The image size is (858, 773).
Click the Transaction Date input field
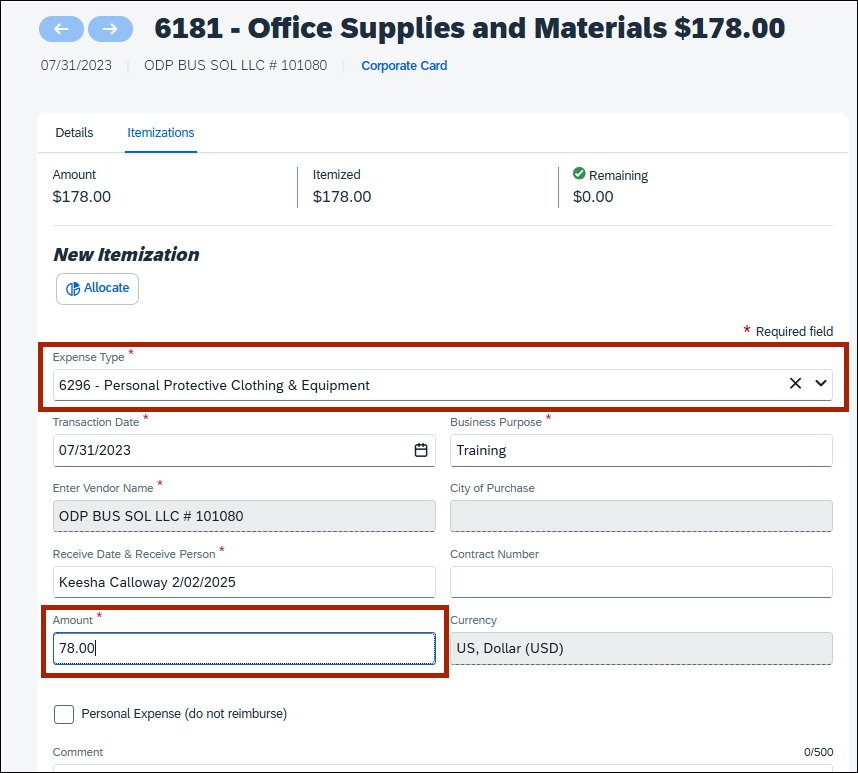244,450
